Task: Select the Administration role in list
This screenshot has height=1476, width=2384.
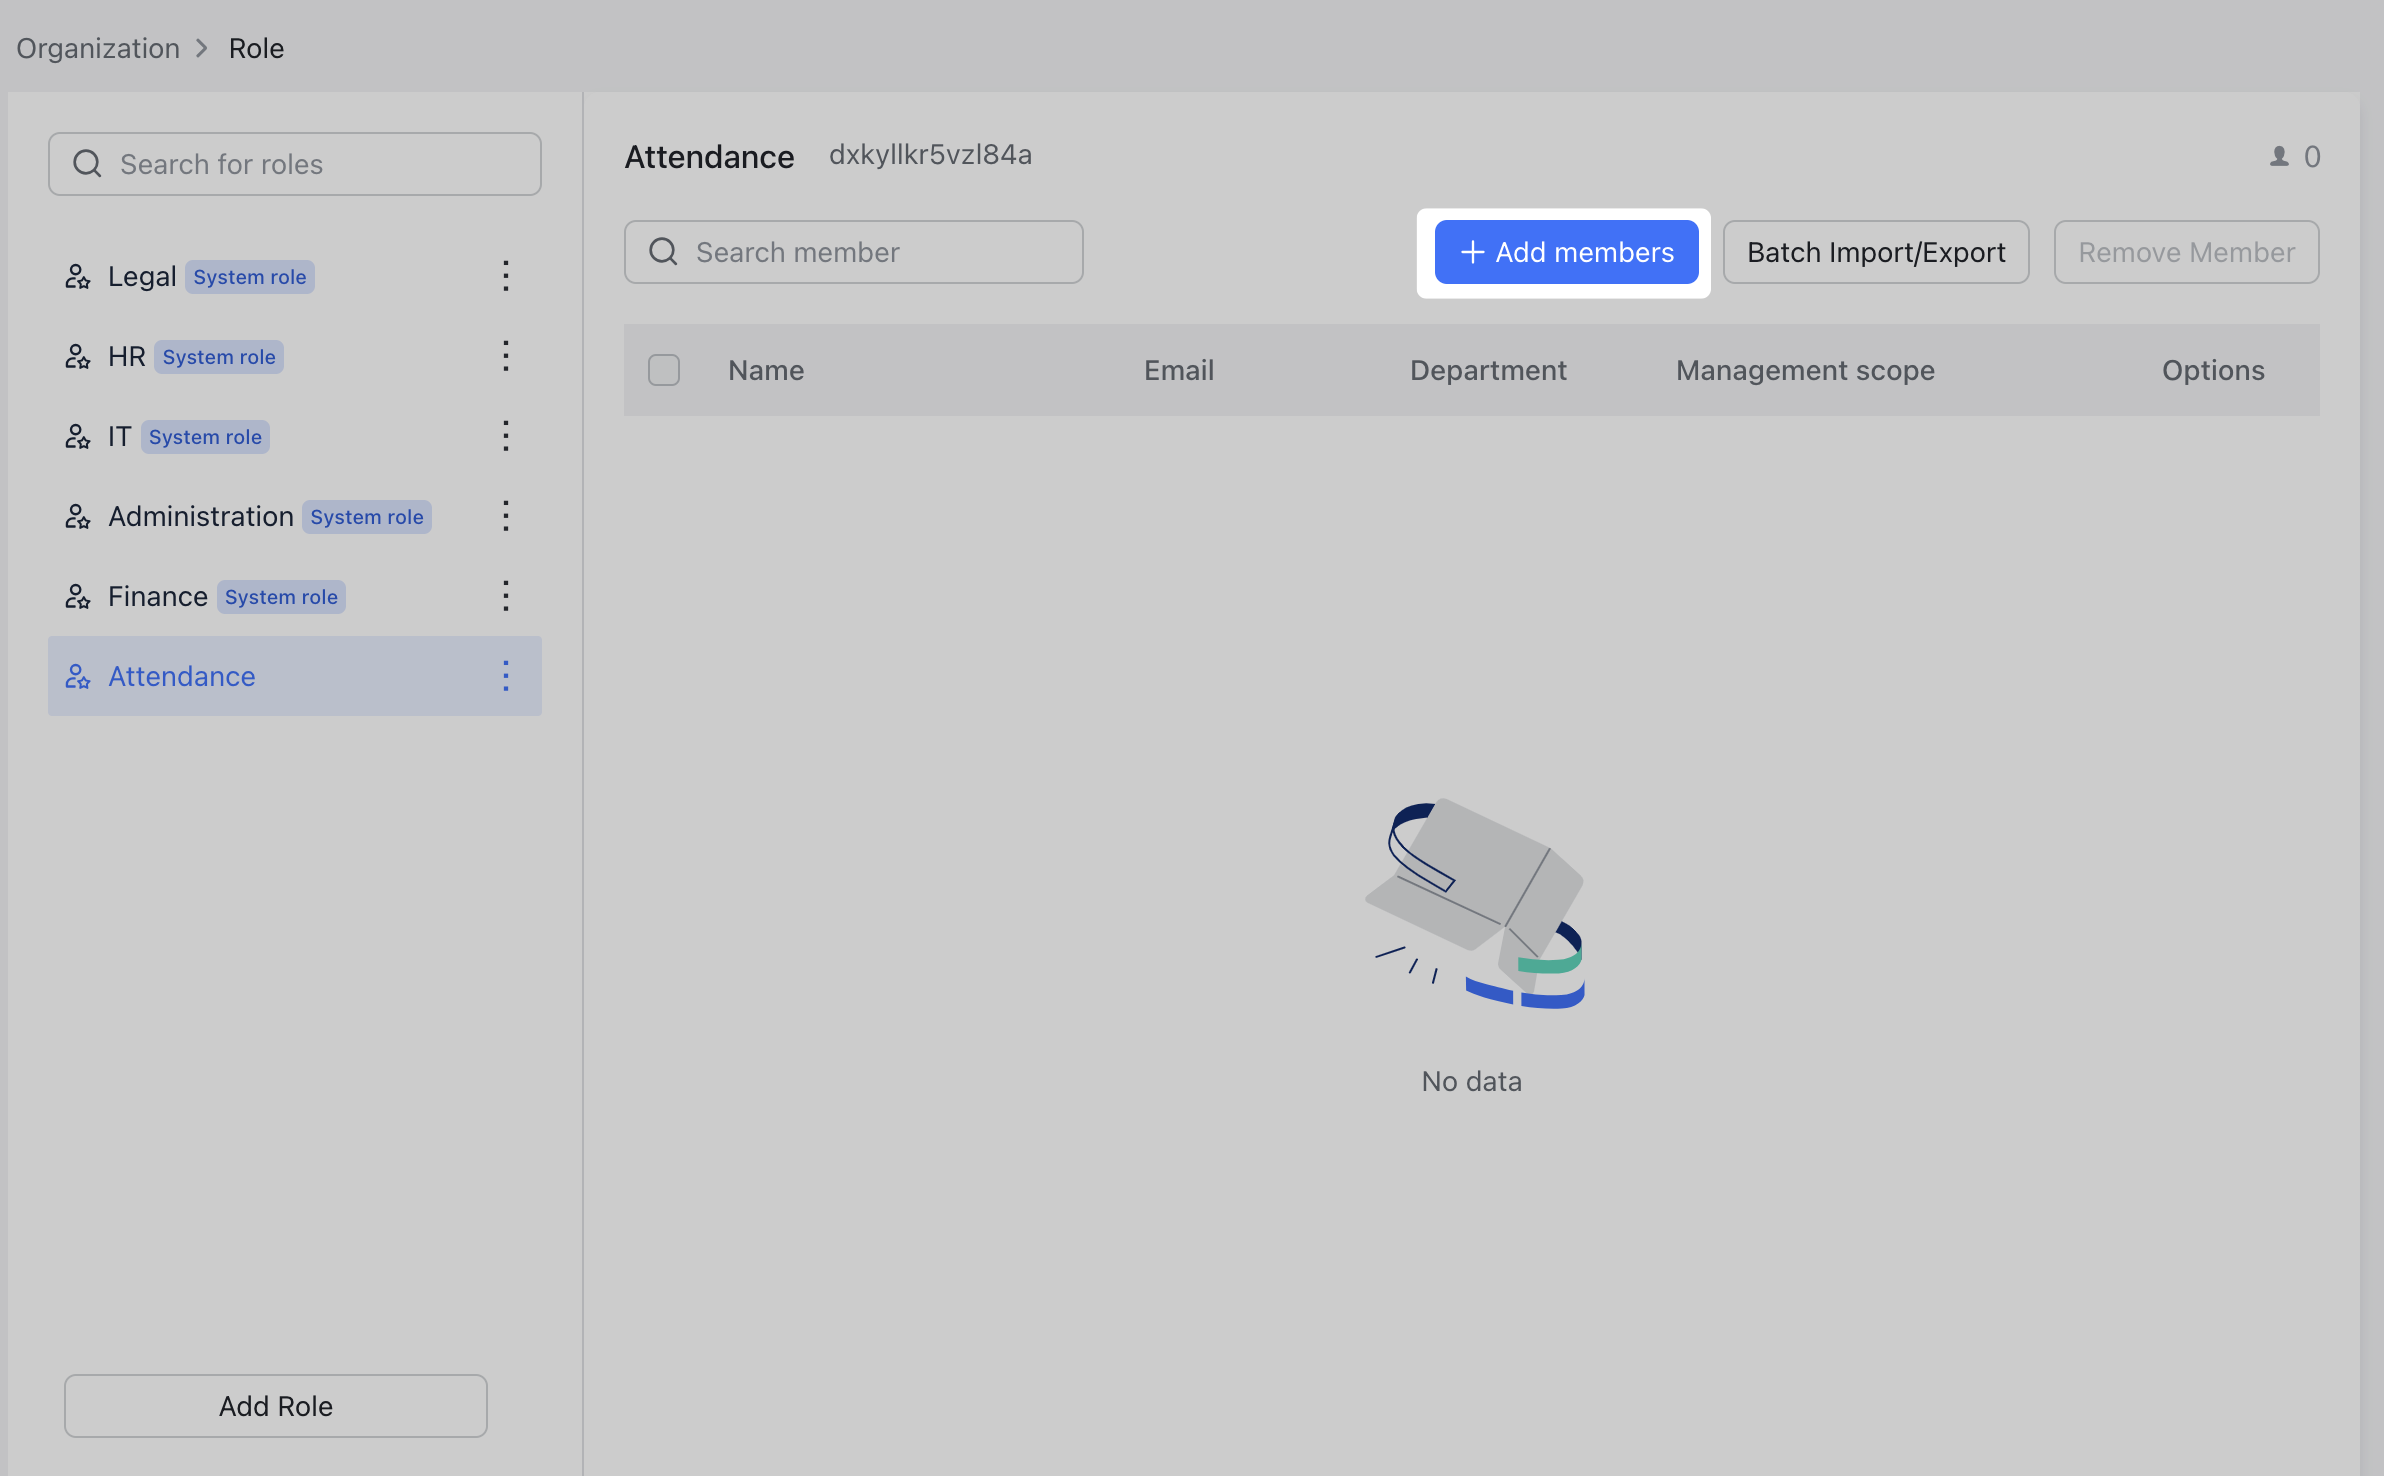Action: click(x=200, y=517)
